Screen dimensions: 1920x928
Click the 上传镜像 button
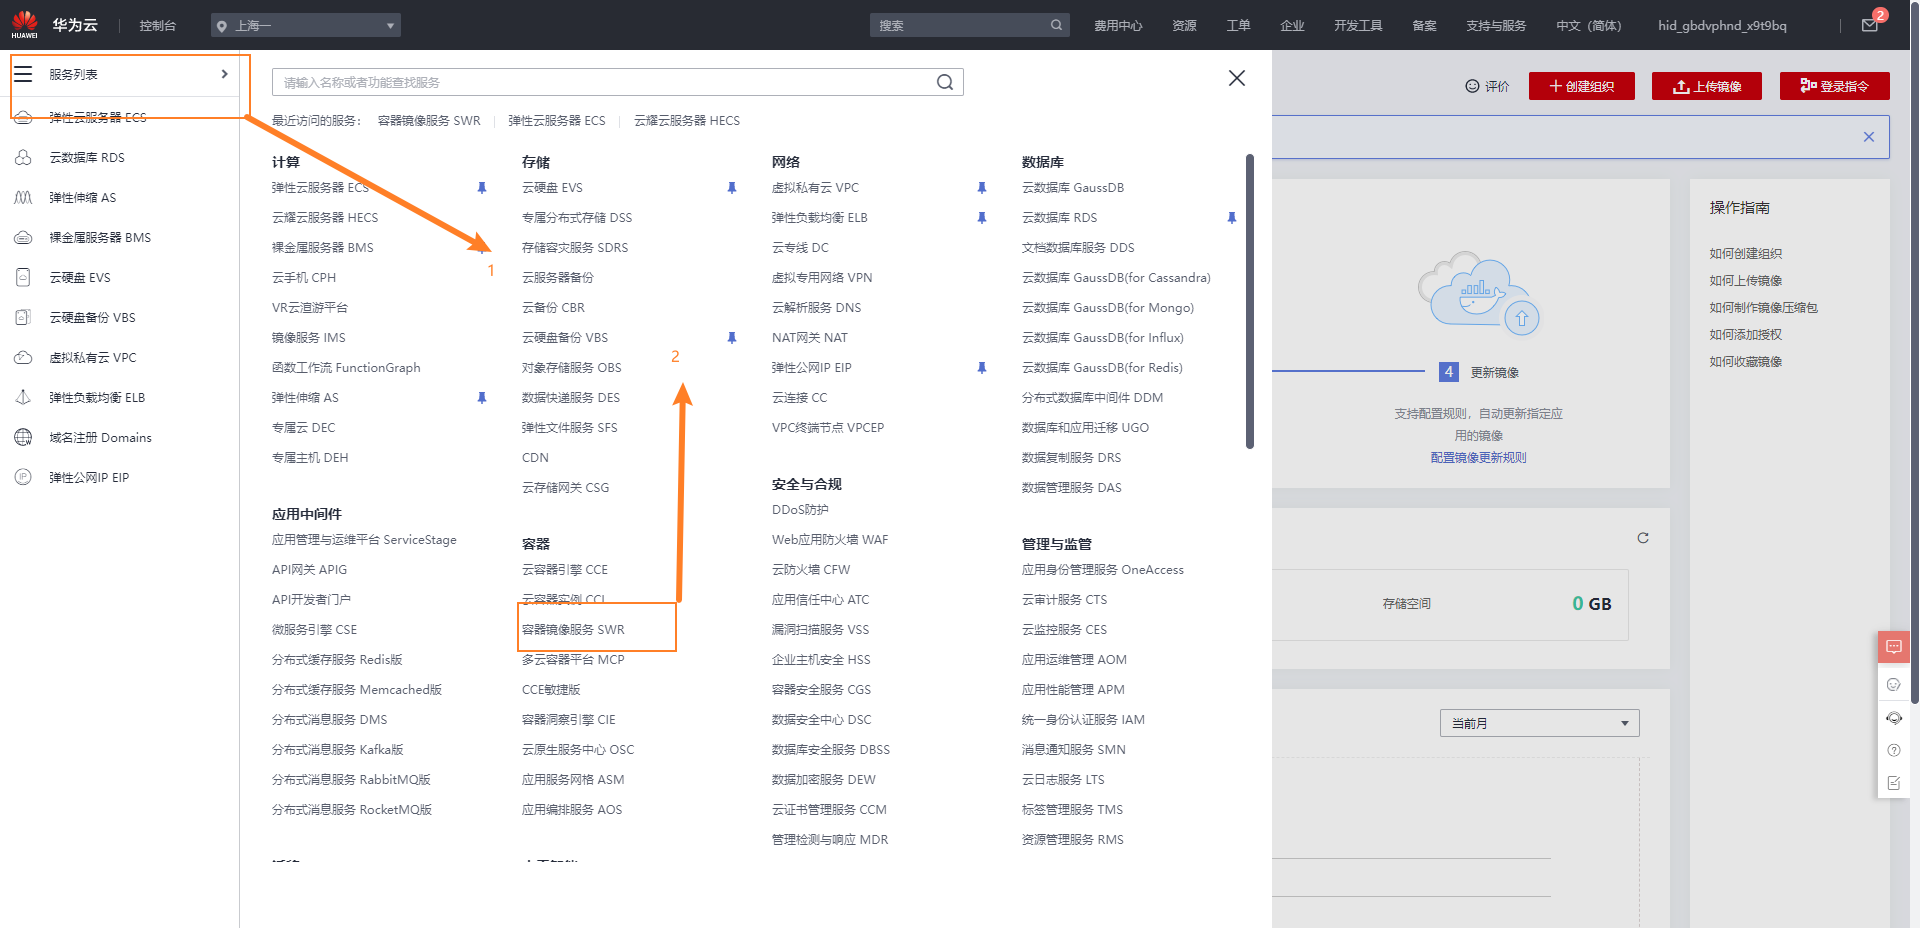tap(1707, 86)
